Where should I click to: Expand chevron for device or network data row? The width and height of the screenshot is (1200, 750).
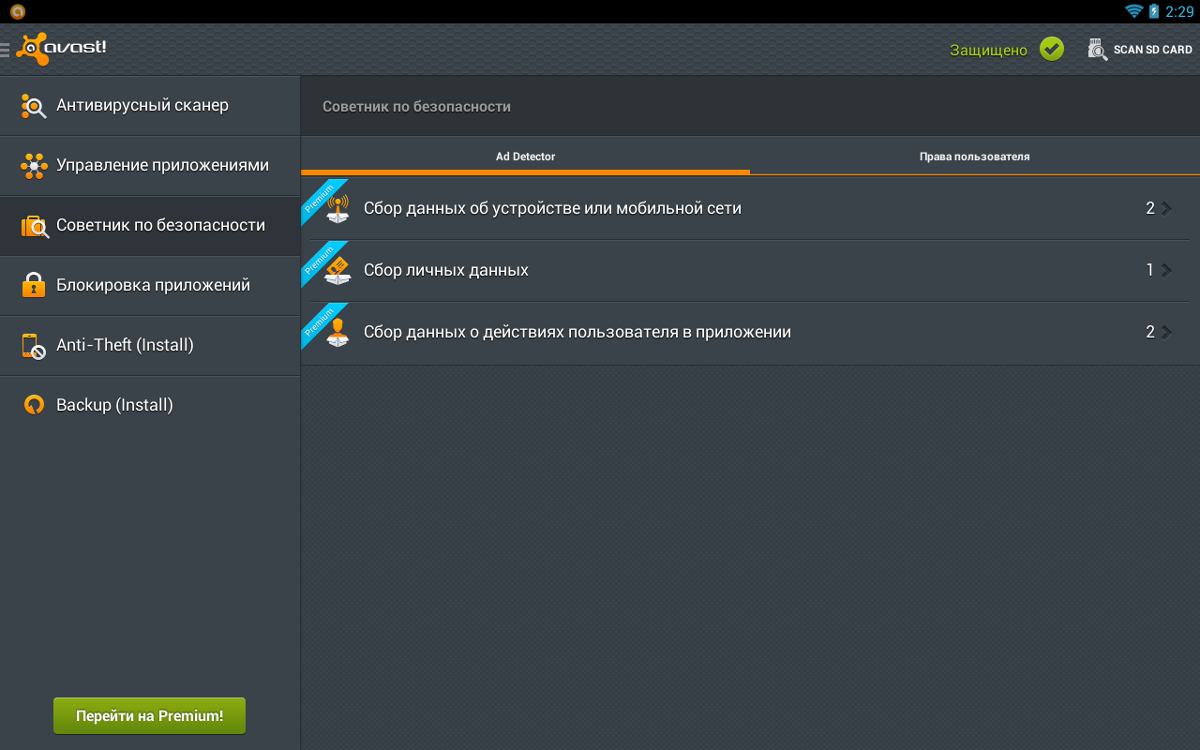pos(1166,208)
